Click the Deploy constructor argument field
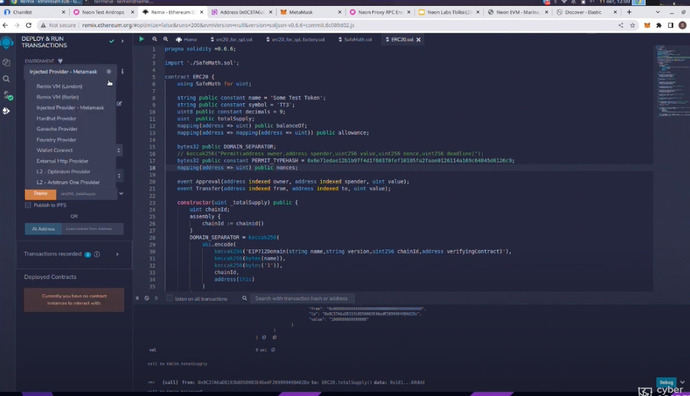This screenshot has width=690, height=396. click(86, 194)
